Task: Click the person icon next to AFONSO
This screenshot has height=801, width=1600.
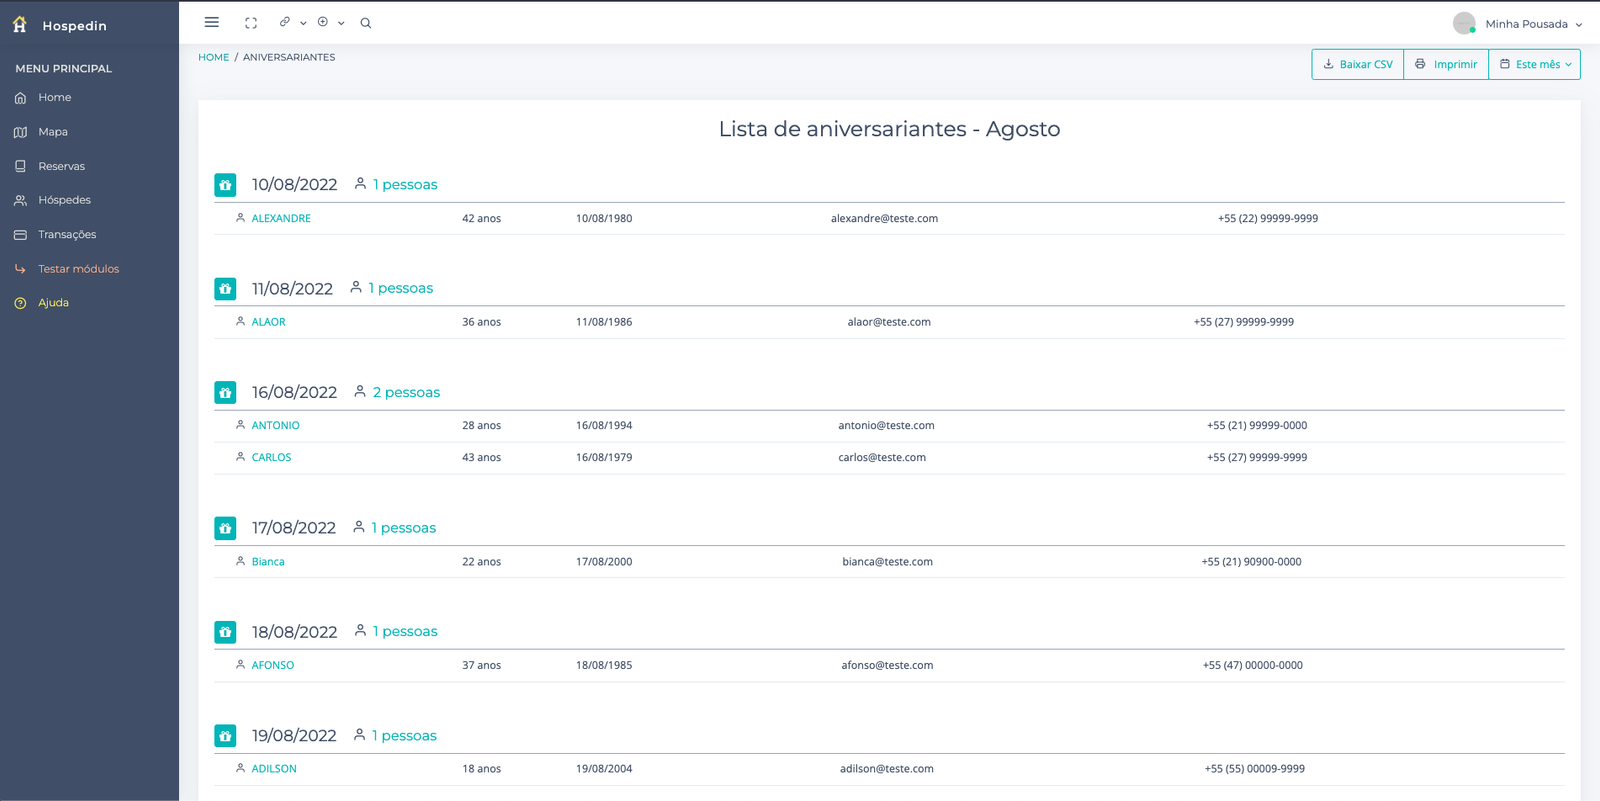Action: pos(240,664)
